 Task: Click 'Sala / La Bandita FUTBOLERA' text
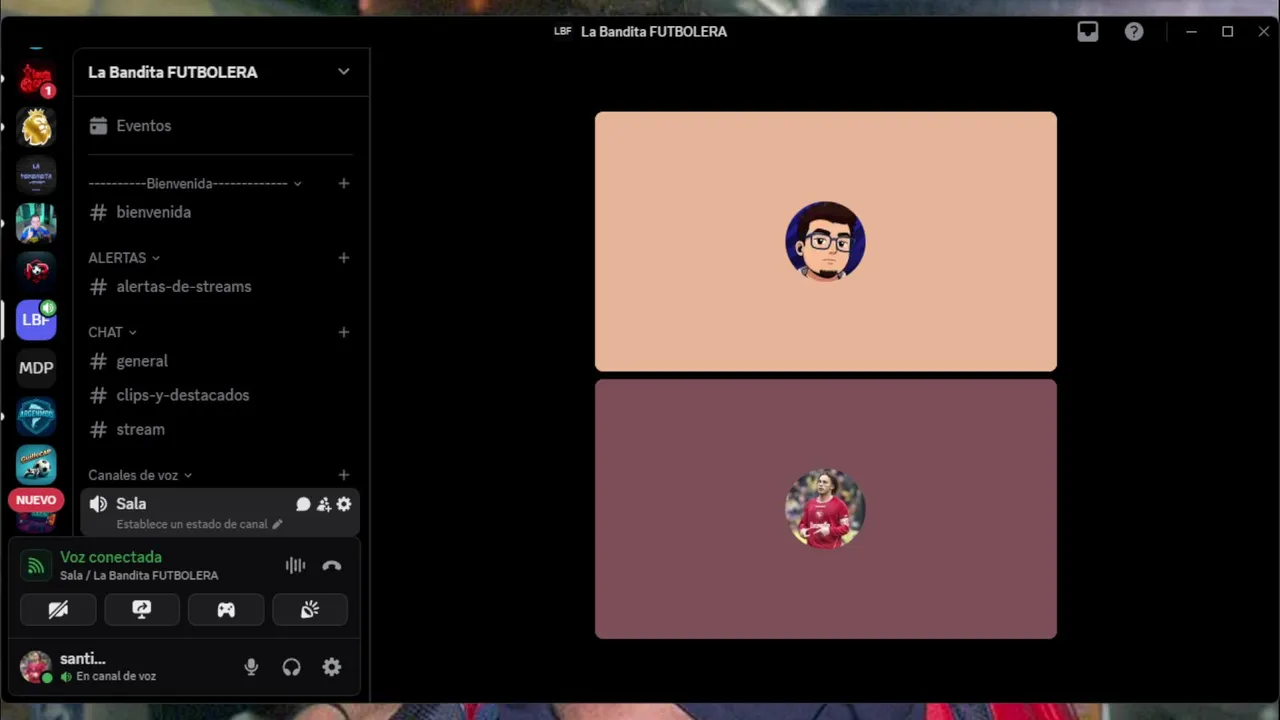click(x=139, y=576)
